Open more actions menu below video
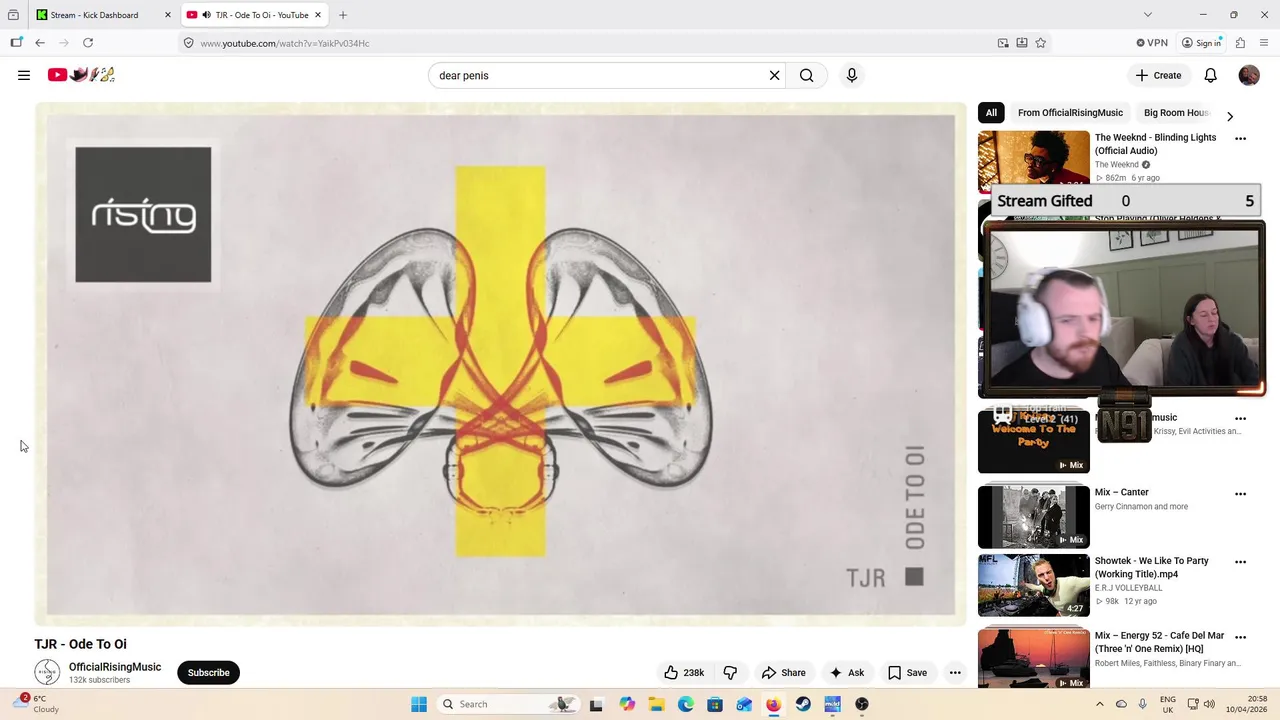Screen dimensions: 1280x720 [955, 673]
